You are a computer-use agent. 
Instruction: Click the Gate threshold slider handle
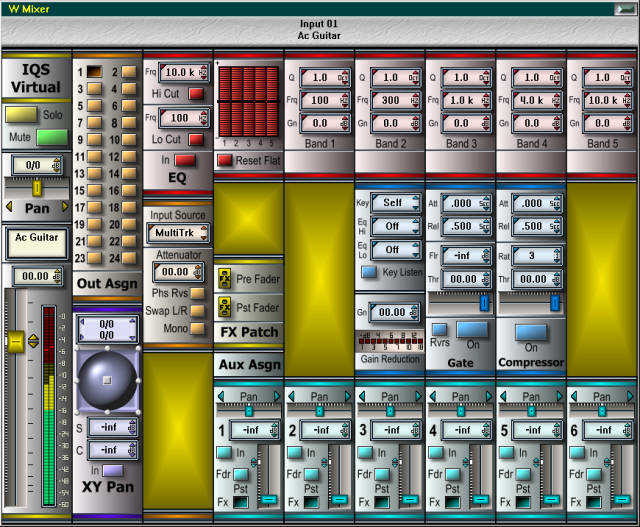pos(485,301)
